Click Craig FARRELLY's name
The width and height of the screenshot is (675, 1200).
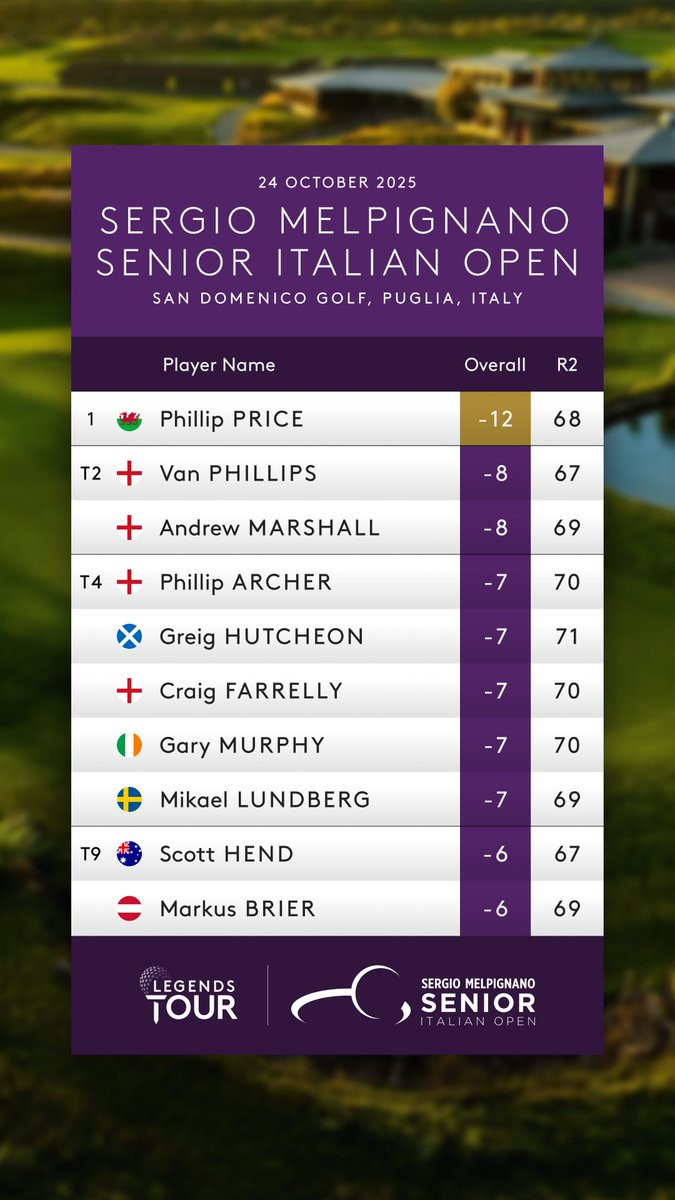(x=251, y=691)
